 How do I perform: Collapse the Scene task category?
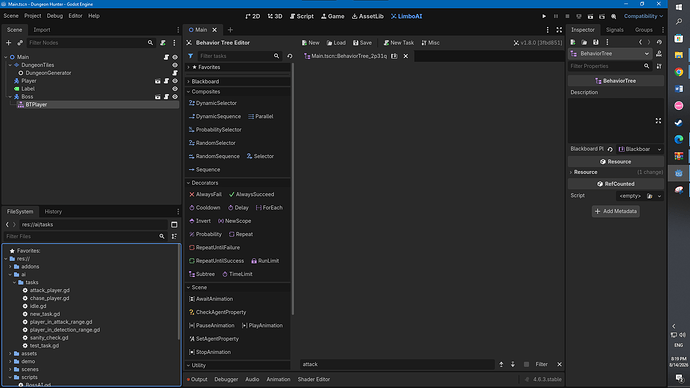pyautogui.click(x=238, y=287)
